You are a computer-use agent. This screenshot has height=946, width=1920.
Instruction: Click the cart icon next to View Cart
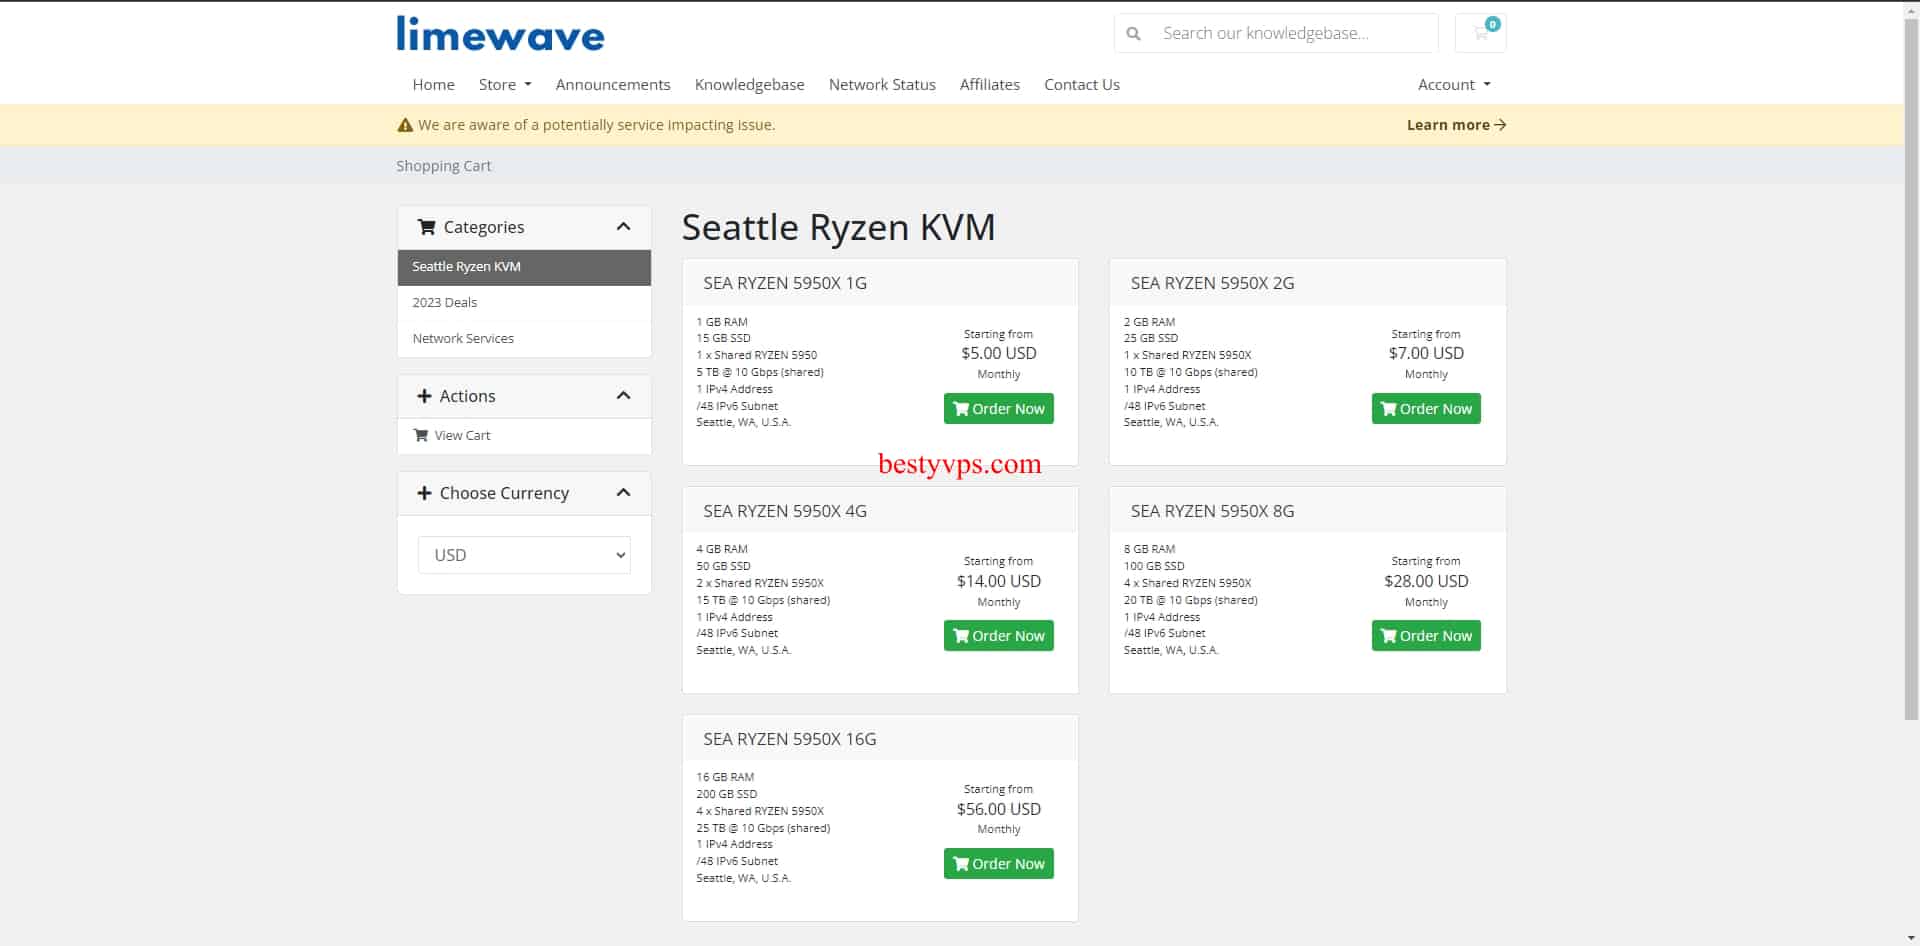tap(421, 435)
